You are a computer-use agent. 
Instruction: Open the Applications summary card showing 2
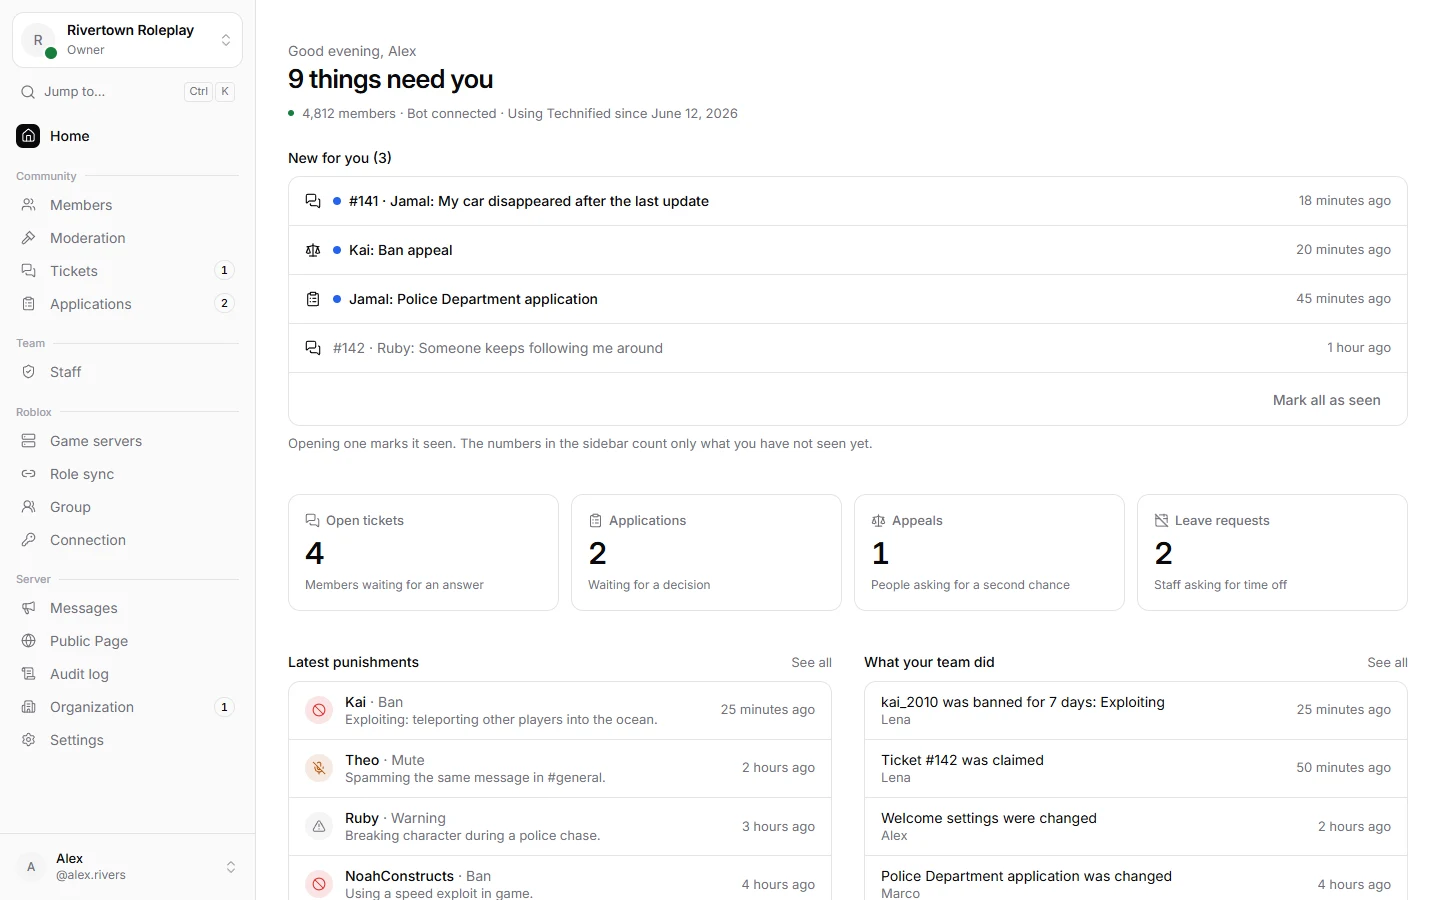tap(706, 552)
